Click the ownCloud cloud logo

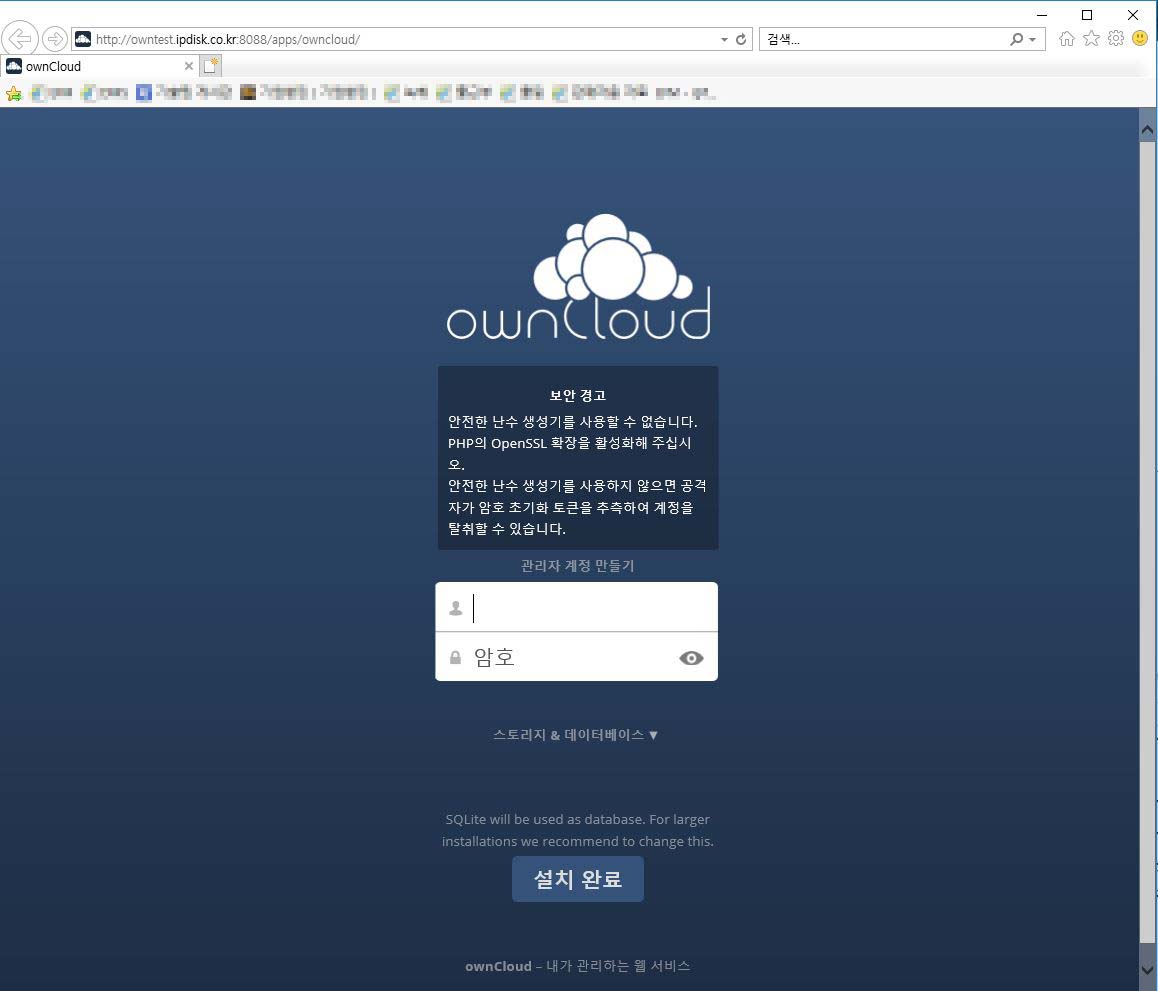click(x=578, y=277)
